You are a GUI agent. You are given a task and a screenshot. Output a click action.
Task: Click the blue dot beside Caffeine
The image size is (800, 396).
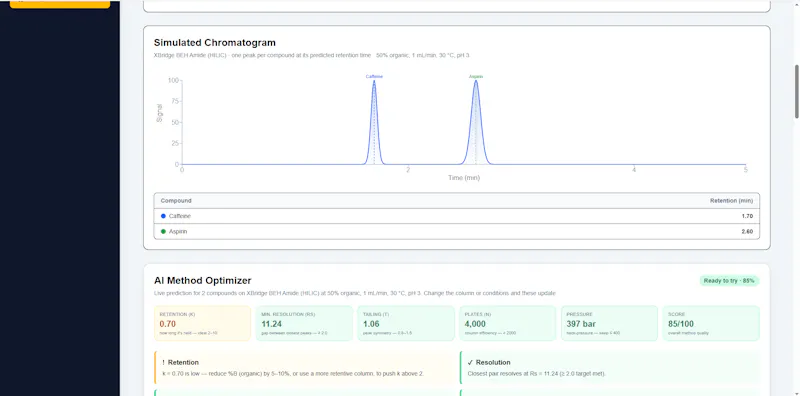point(163,216)
